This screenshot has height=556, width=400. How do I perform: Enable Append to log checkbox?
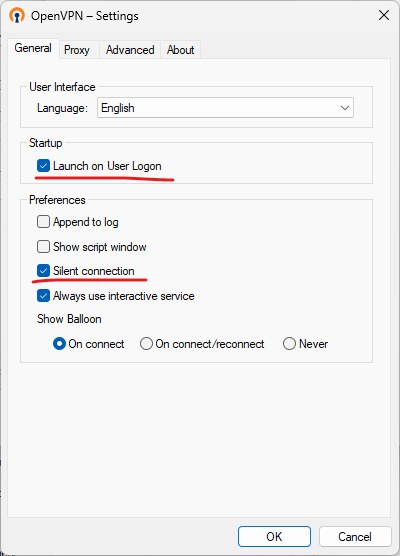[x=43, y=222]
